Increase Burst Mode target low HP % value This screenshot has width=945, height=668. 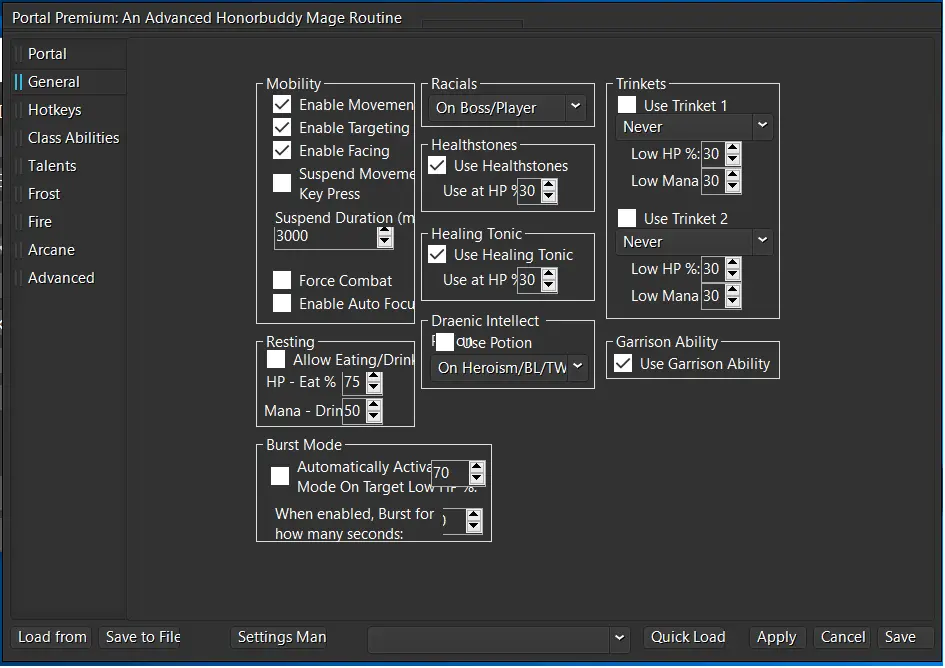(x=477, y=467)
